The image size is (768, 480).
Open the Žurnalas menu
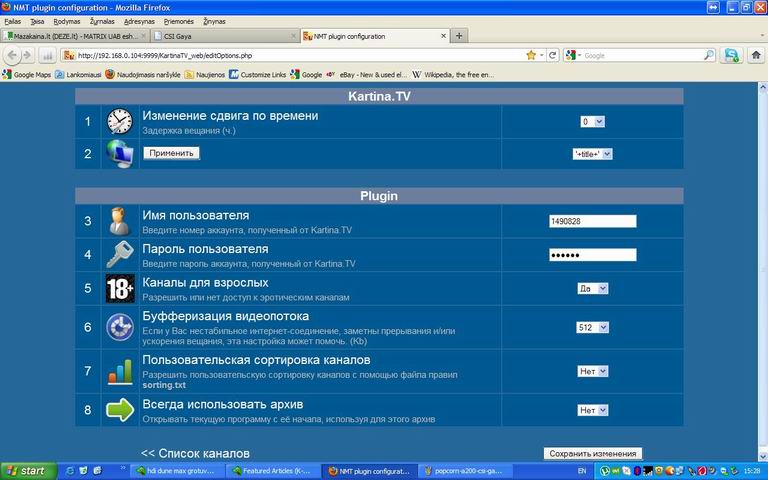click(102, 22)
